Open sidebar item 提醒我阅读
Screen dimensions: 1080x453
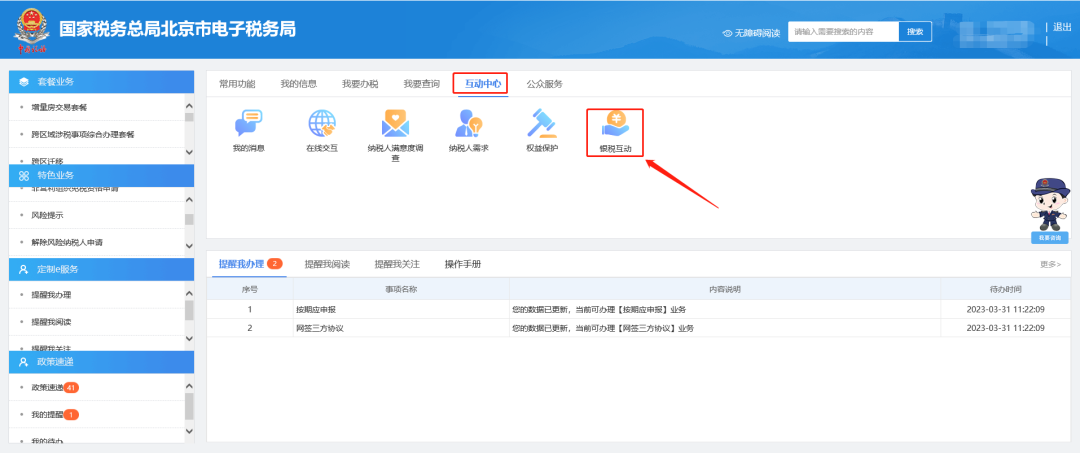[x=52, y=322]
